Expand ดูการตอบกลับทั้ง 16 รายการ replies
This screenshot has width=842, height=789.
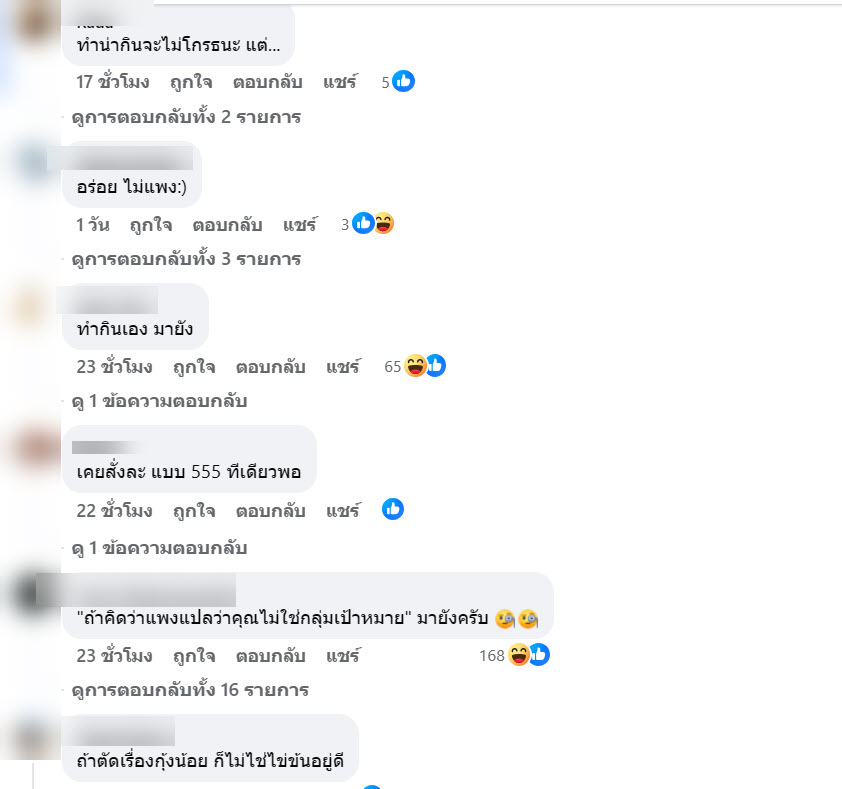[x=190, y=690]
